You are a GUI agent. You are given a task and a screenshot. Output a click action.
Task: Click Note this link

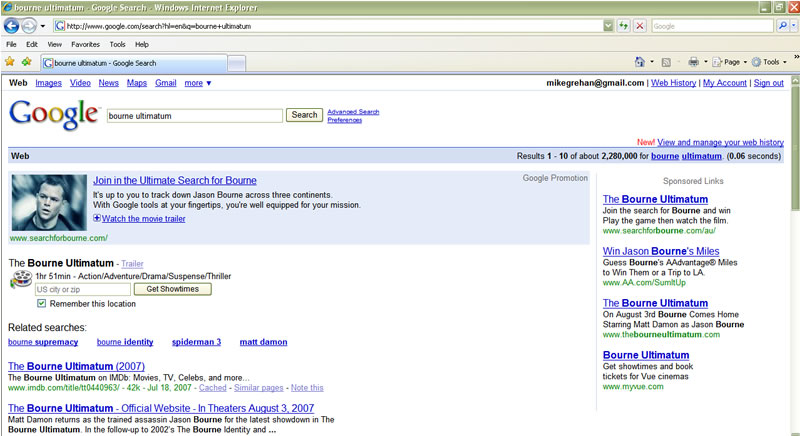(307, 388)
